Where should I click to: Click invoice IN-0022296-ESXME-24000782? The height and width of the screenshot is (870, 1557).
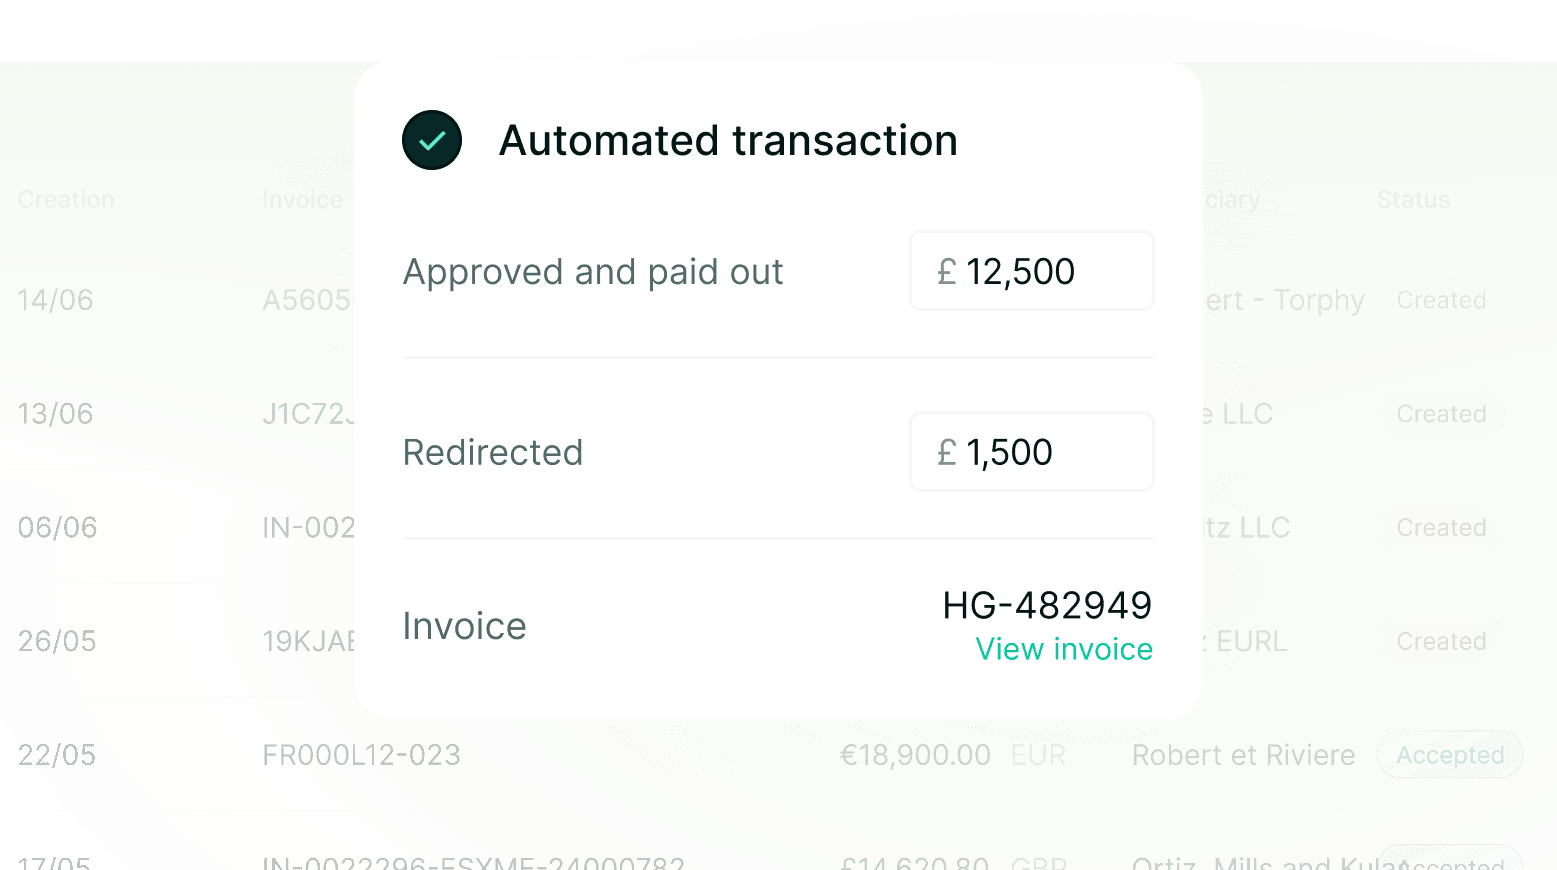(473, 861)
